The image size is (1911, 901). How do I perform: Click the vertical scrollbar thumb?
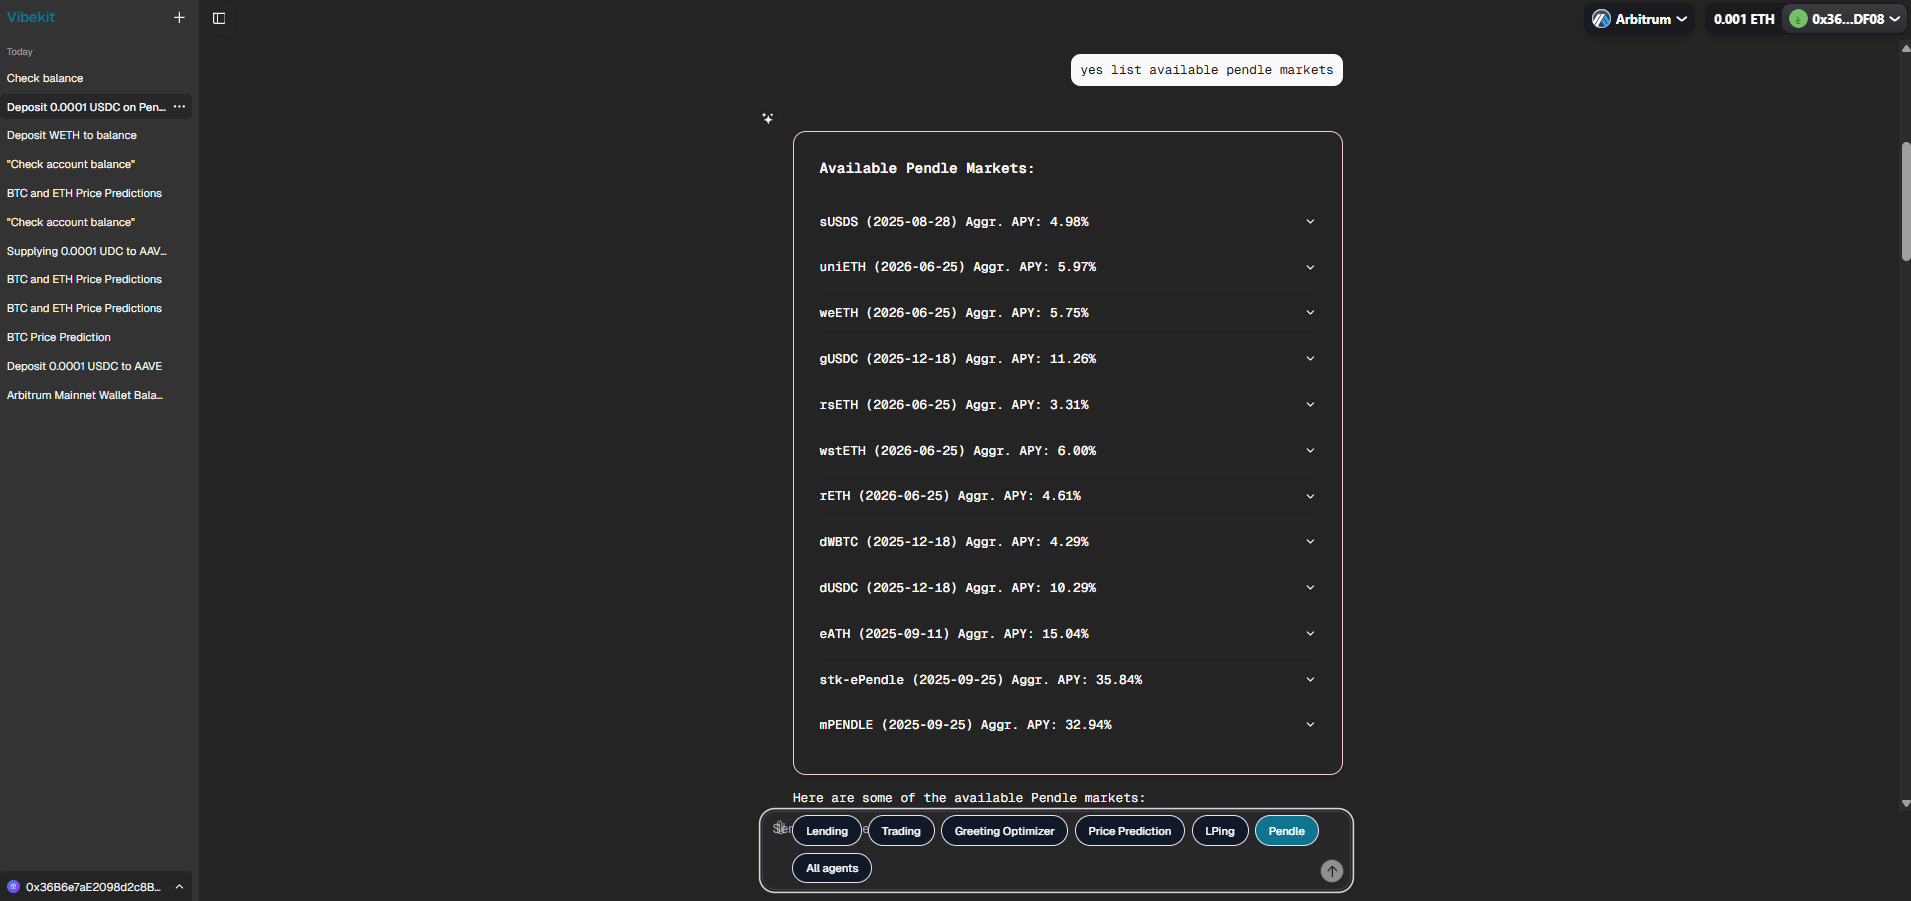(x=1906, y=200)
